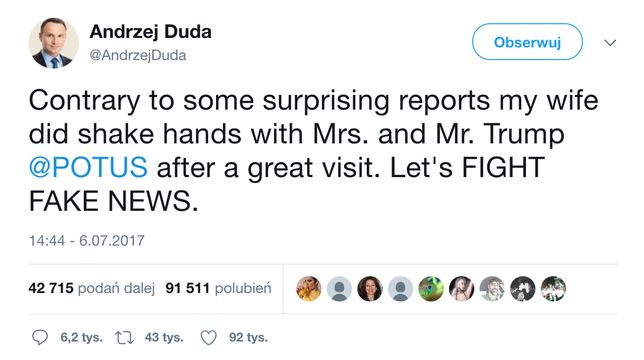Screen dimensions: 644x360
Task: Open the @POTUS mention link
Action: [x=88, y=167]
